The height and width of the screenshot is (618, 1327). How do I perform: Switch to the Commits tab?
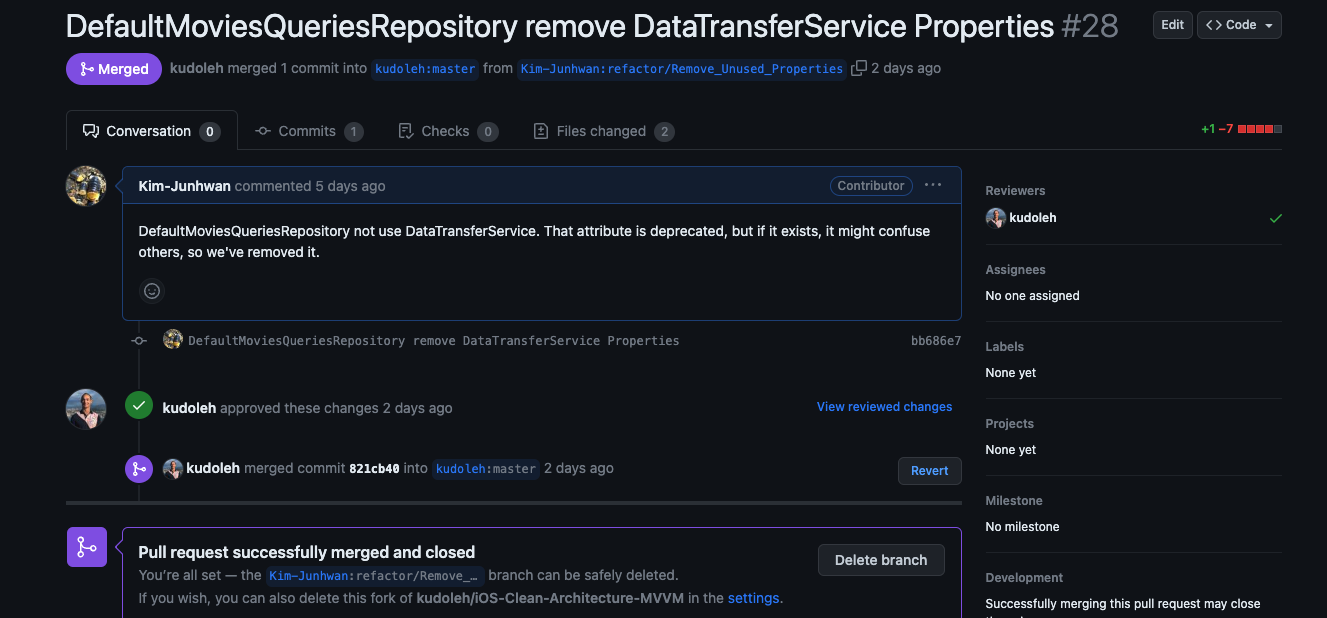(309, 131)
